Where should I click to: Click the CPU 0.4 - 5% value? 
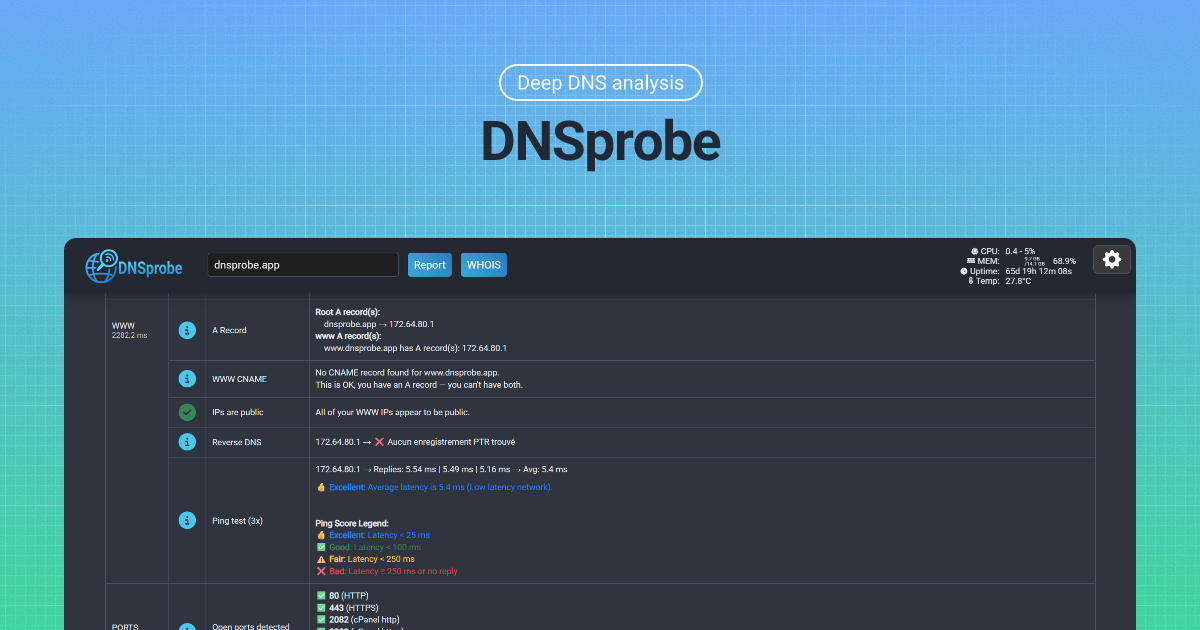(x=1020, y=251)
